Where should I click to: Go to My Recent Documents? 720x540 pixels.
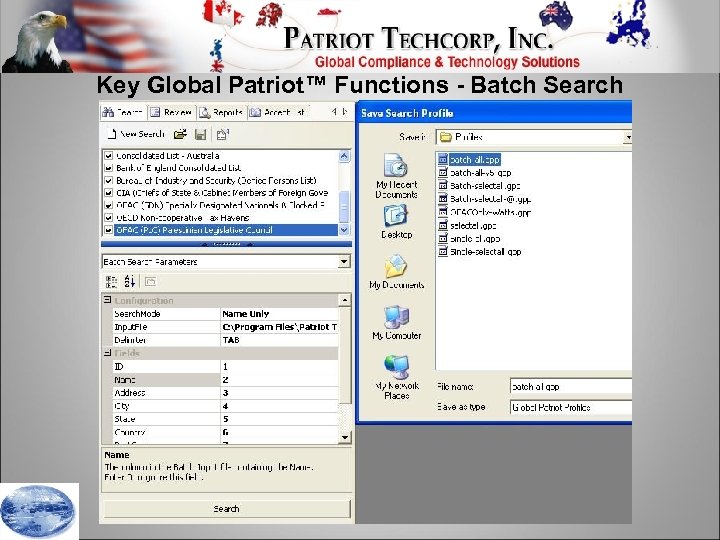[396, 176]
